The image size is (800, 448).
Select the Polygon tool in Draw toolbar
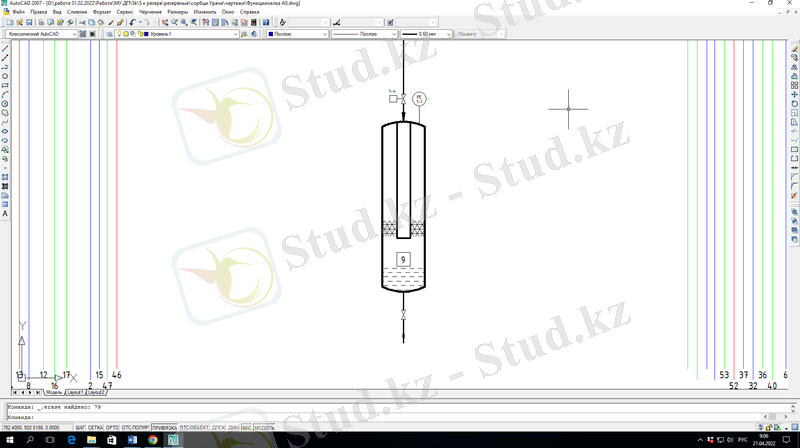5,76
